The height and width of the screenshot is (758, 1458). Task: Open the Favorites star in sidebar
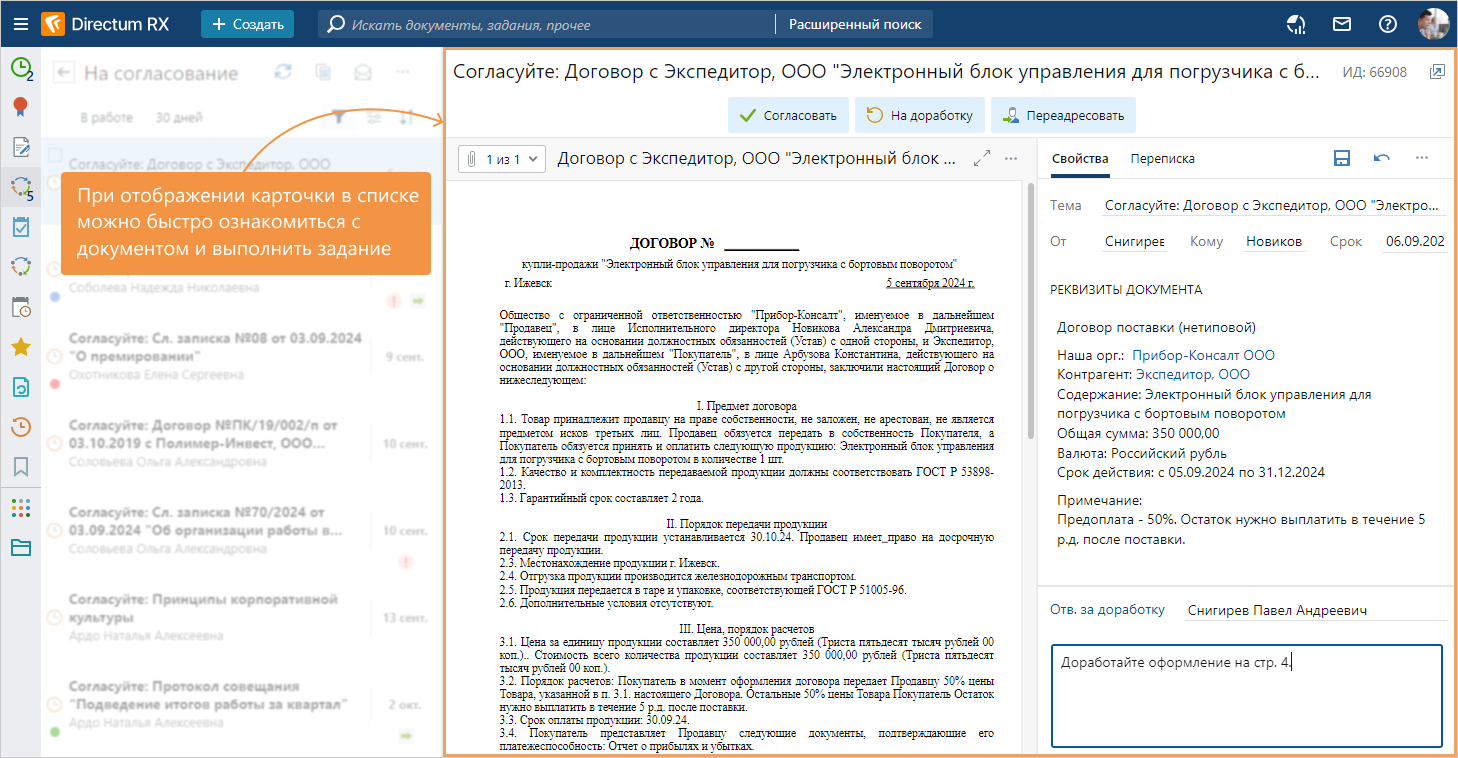pos(20,347)
